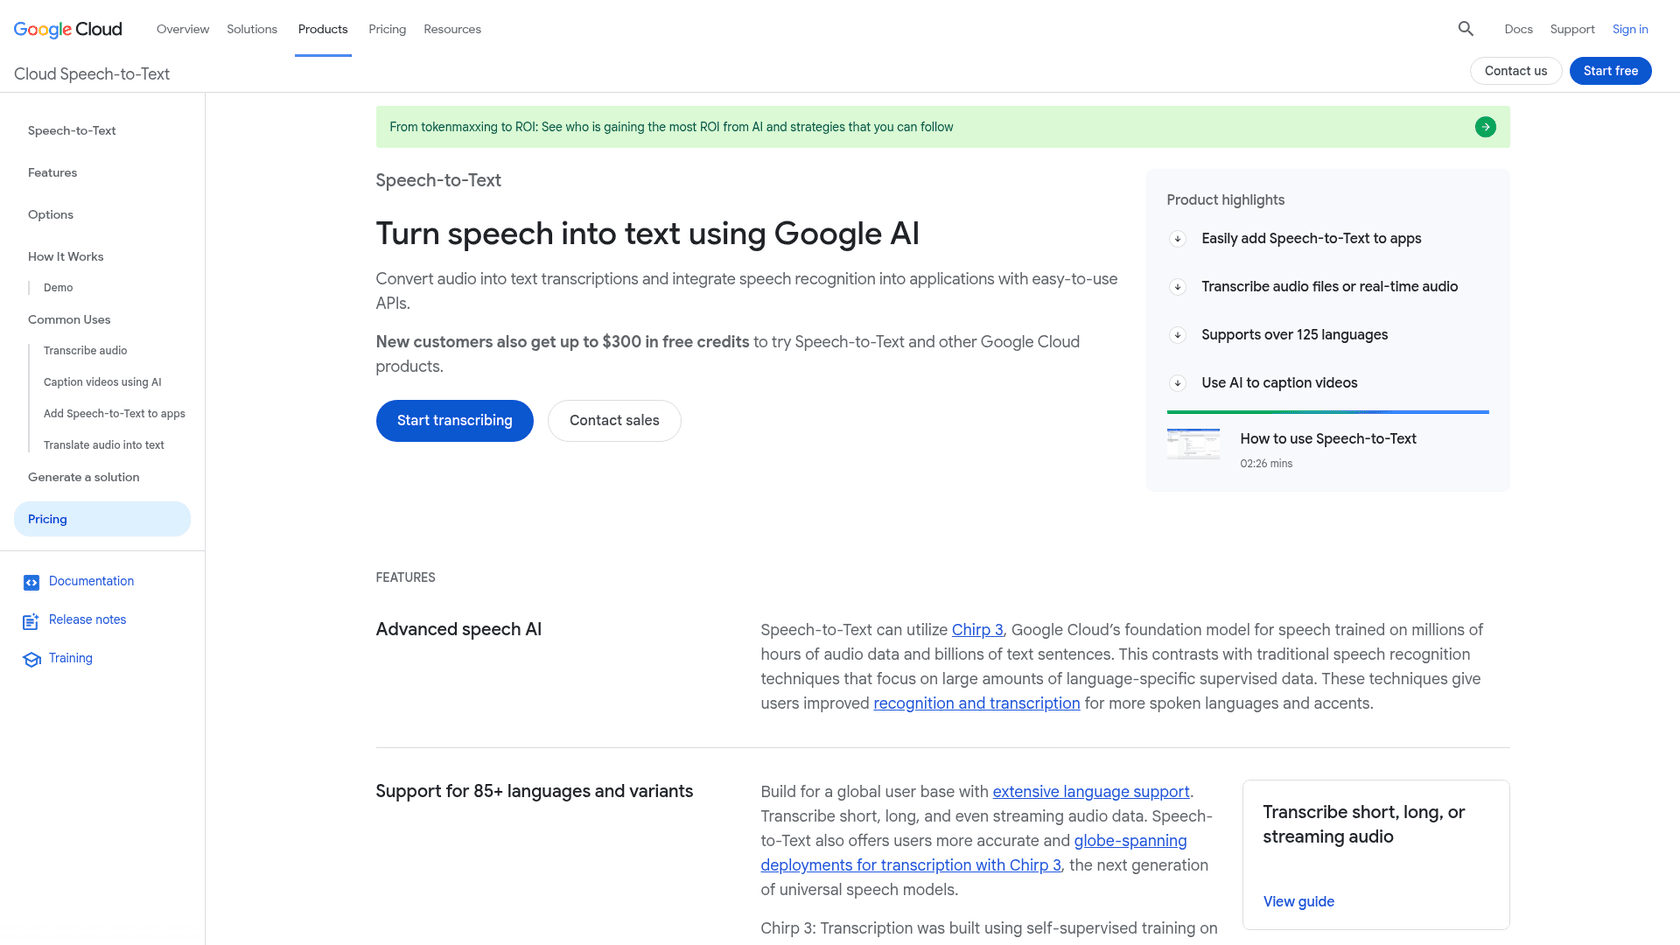Open the Docs link

click(1518, 29)
